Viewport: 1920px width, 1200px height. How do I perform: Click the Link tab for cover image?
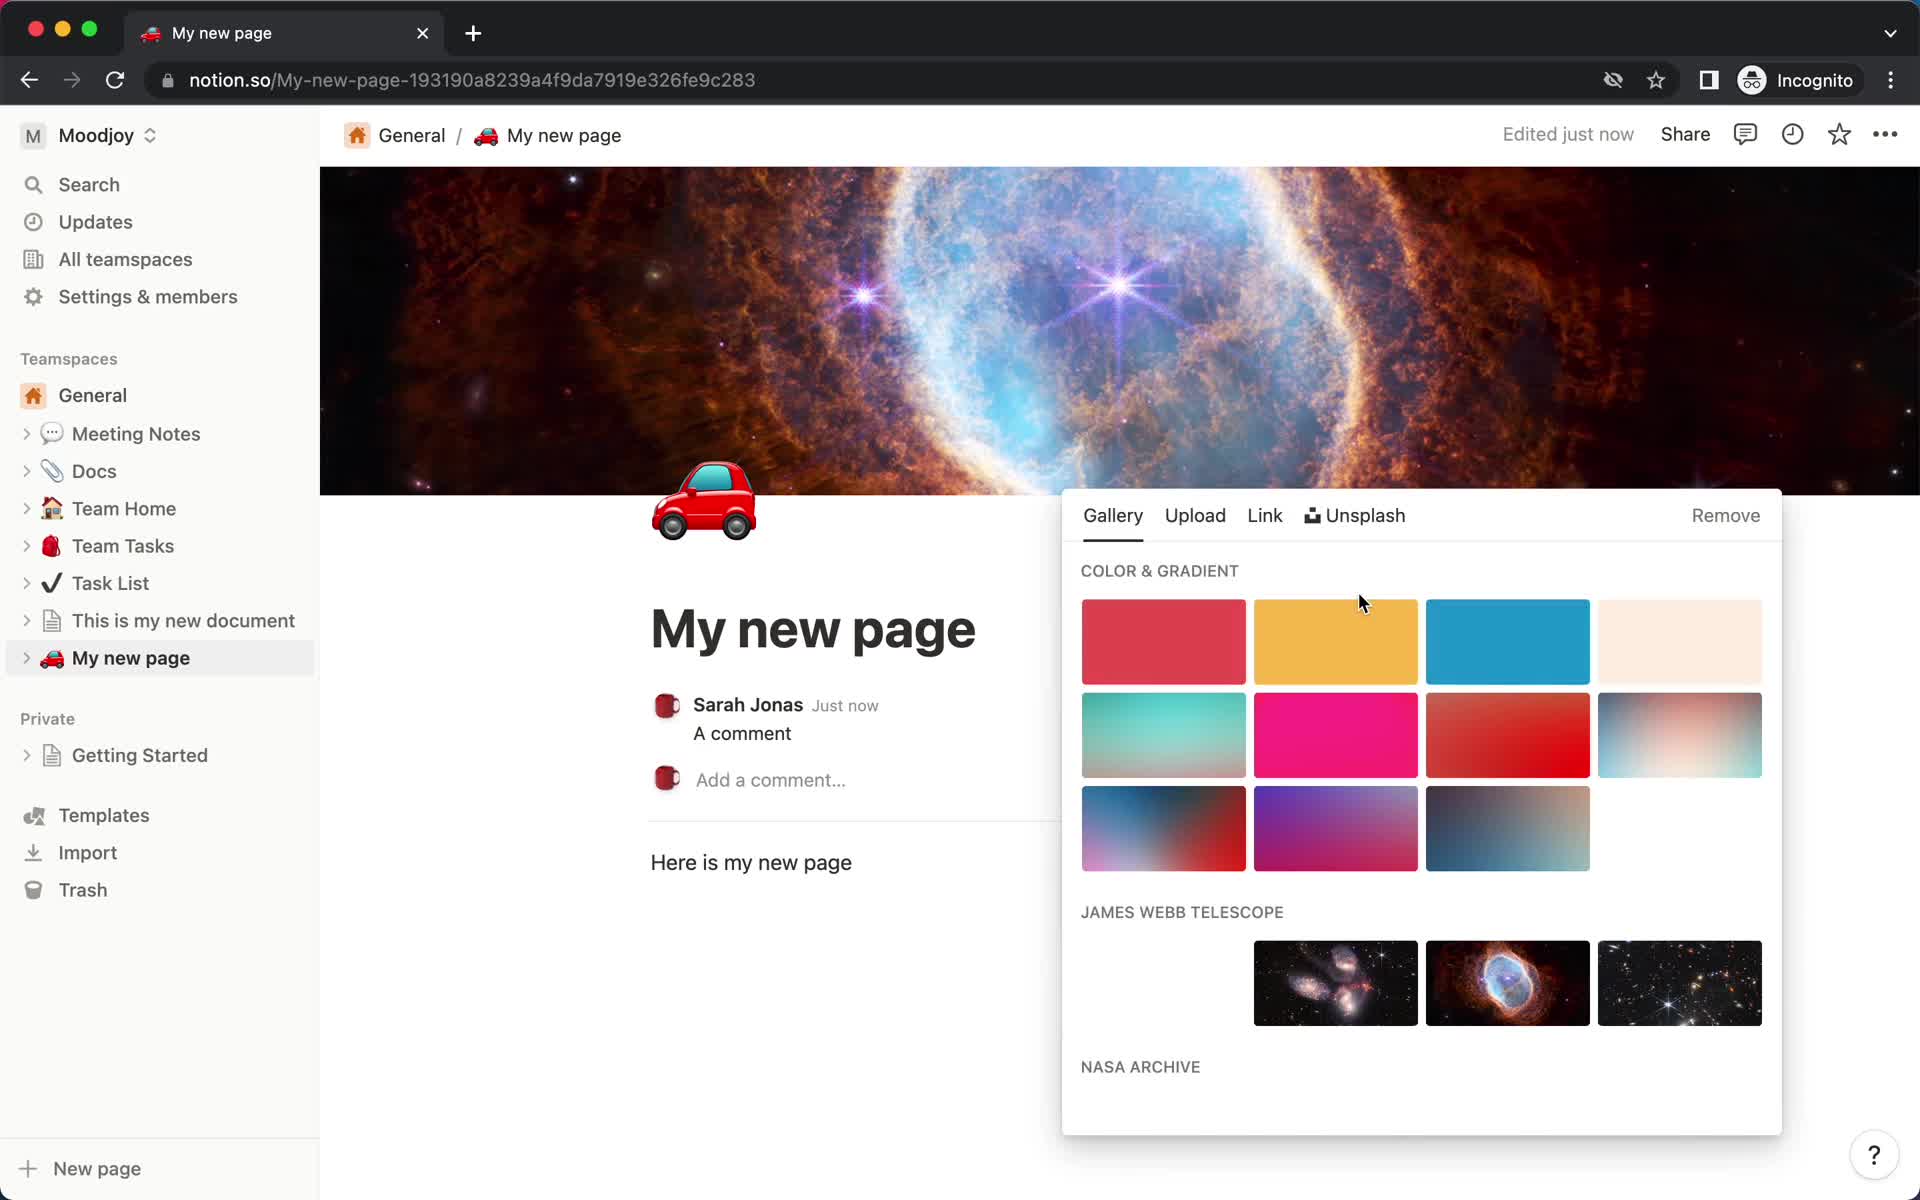tap(1266, 516)
